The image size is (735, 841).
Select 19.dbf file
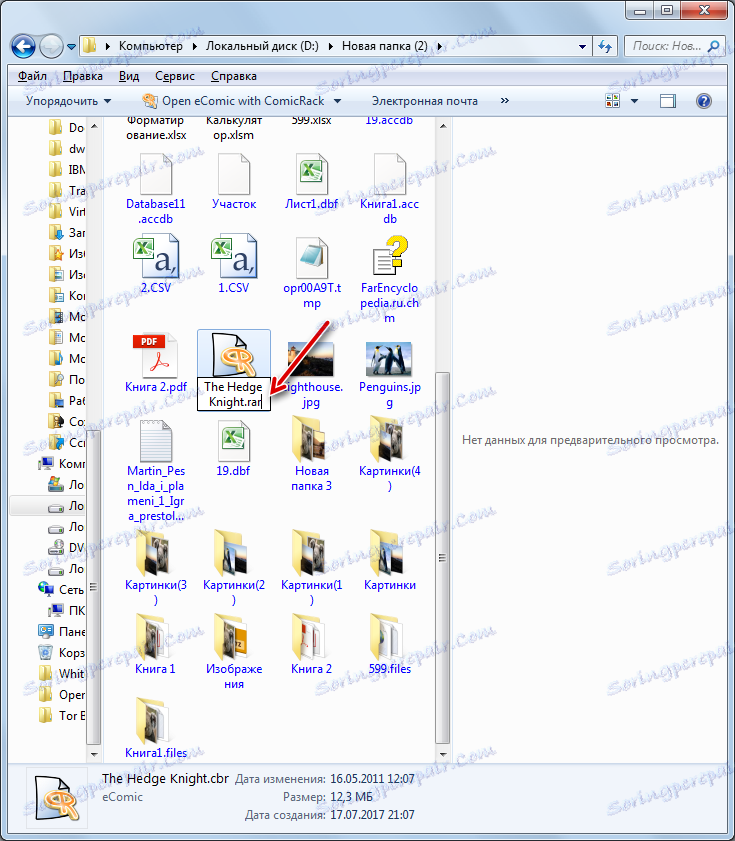point(234,448)
